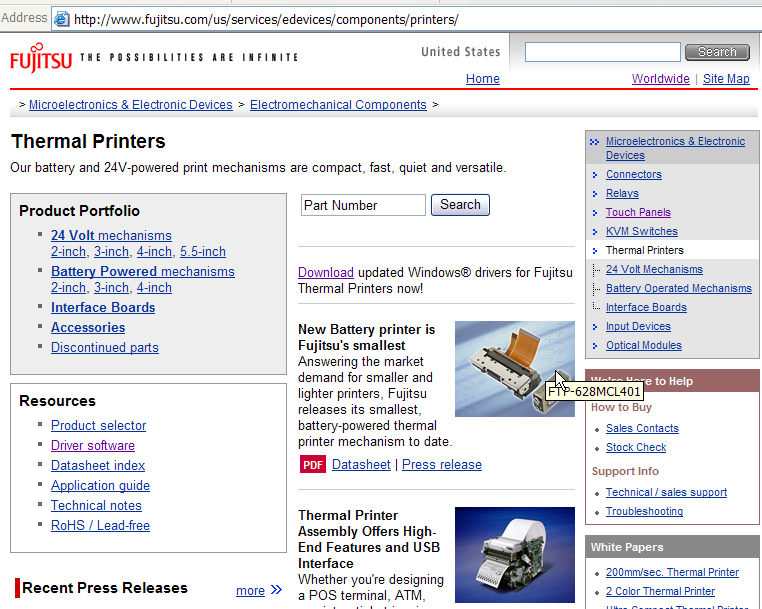Open Application guide resource
Screen dimensions: 762x609
tap(101, 485)
